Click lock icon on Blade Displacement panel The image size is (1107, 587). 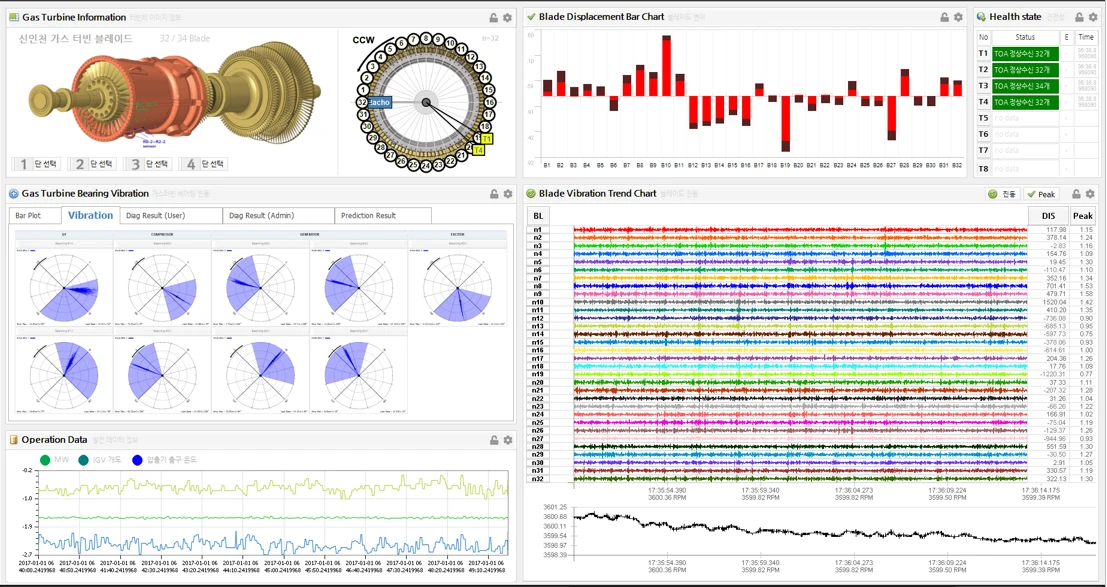point(944,17)
